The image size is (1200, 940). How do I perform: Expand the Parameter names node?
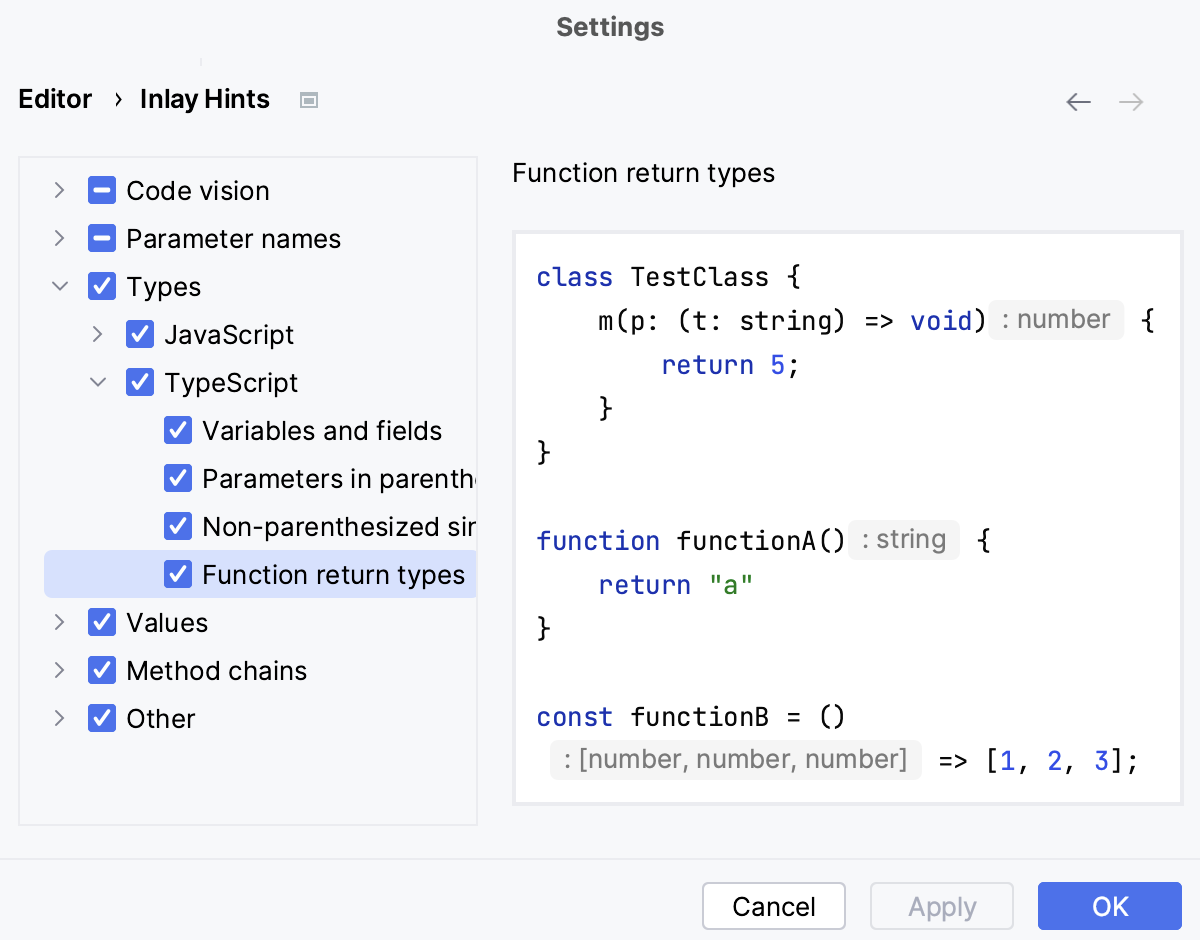[x=59, y=238]
